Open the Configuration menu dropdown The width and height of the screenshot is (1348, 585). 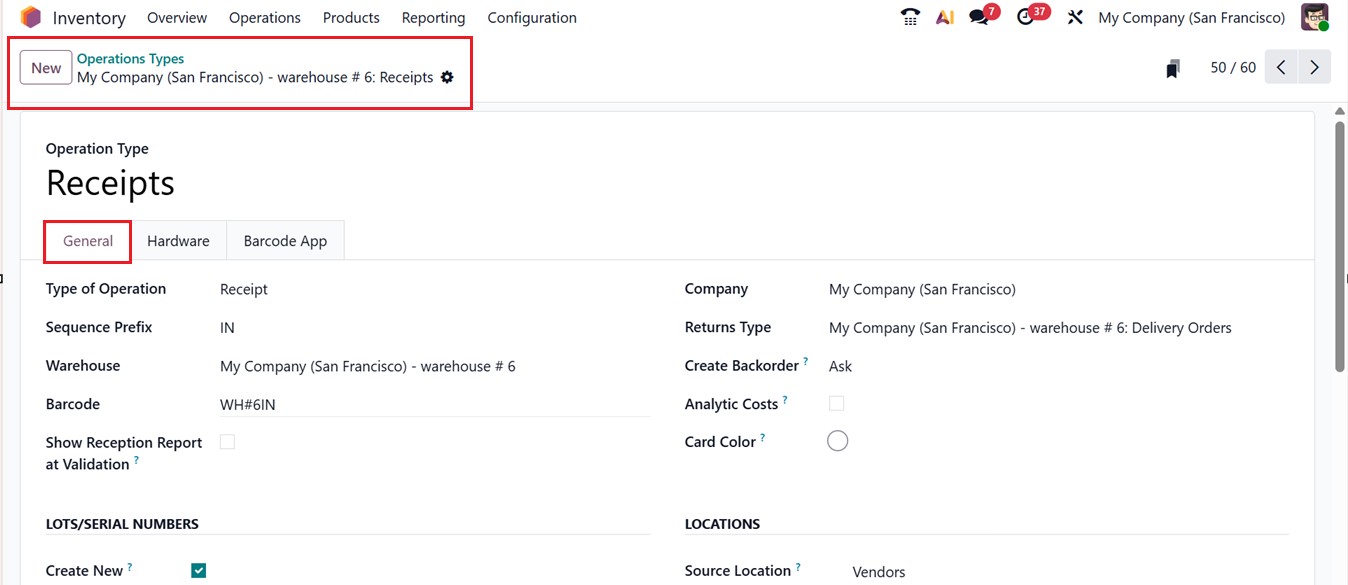point(532,18)
